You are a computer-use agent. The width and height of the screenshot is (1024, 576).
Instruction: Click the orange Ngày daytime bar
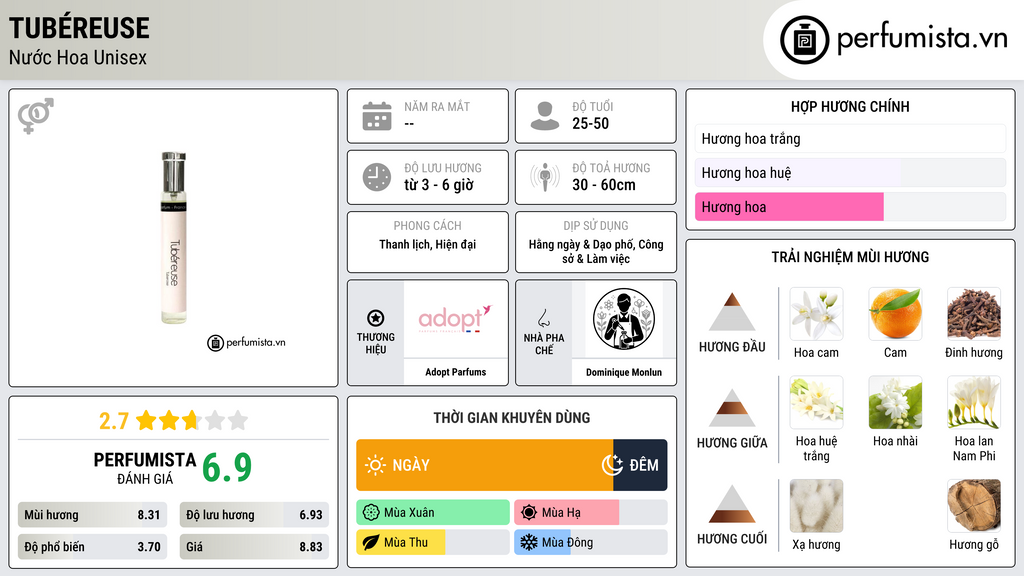(485, 465)
